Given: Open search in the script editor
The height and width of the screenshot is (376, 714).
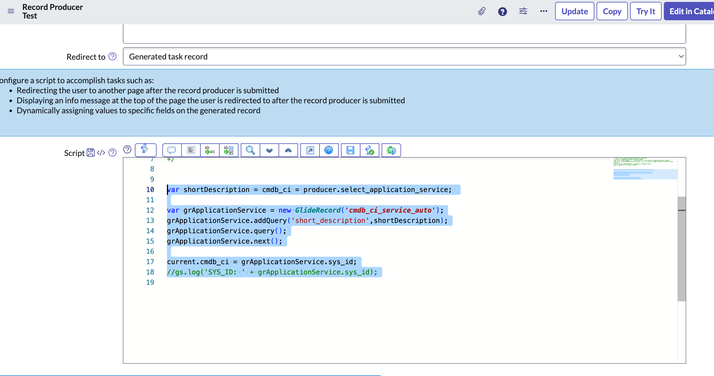Looking at the screenshot, I should click(x=250, y=150).
